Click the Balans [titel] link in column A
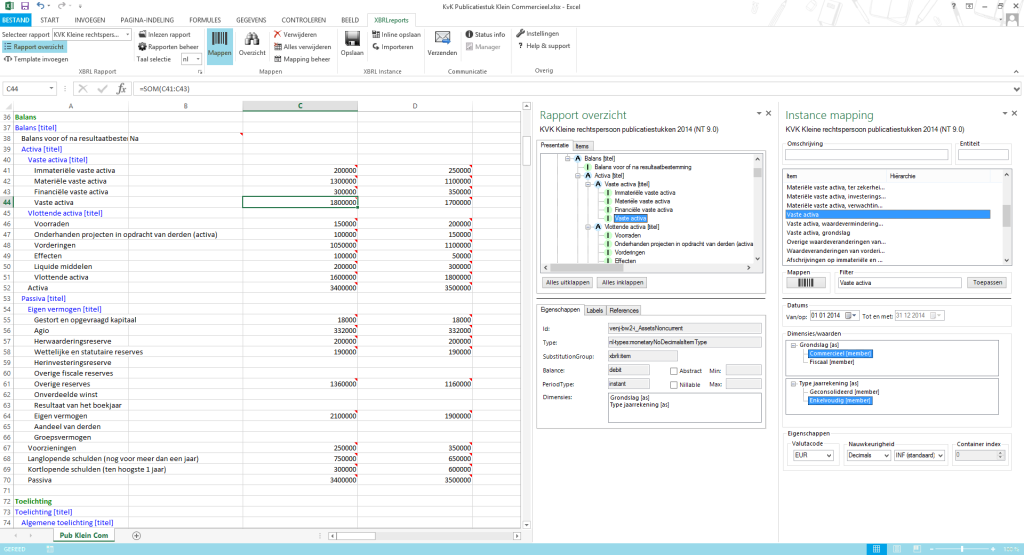The image size is (1024, 555). point(35,128)
